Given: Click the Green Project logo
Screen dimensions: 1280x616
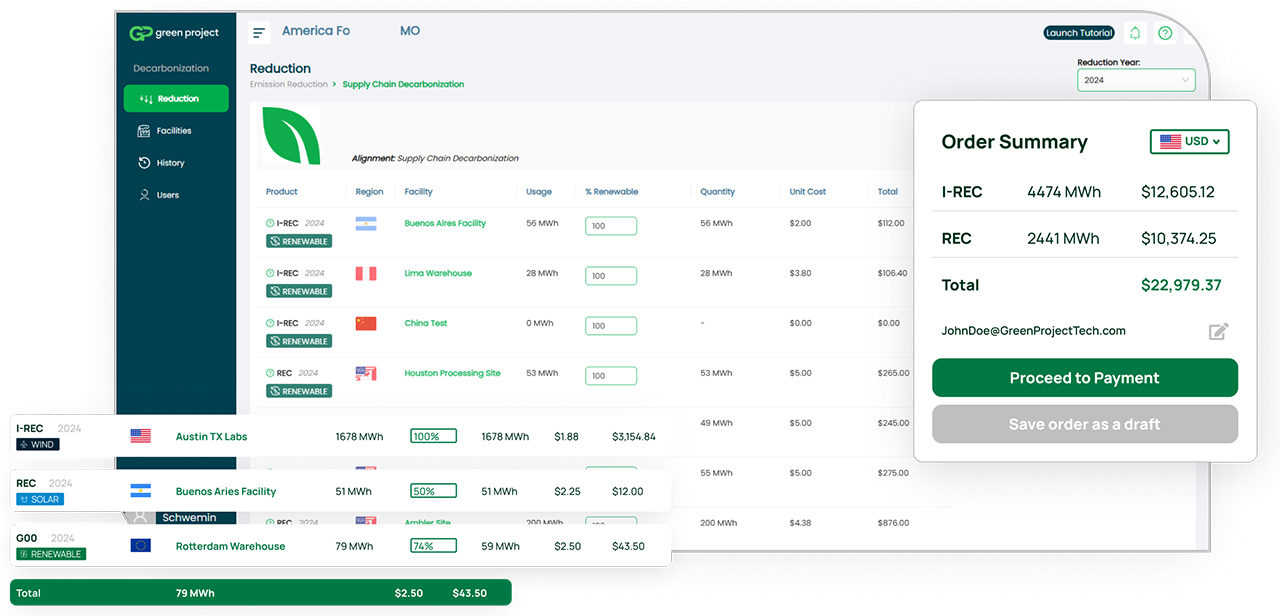Looking at the screenshot, I should (x=174, y=33).
